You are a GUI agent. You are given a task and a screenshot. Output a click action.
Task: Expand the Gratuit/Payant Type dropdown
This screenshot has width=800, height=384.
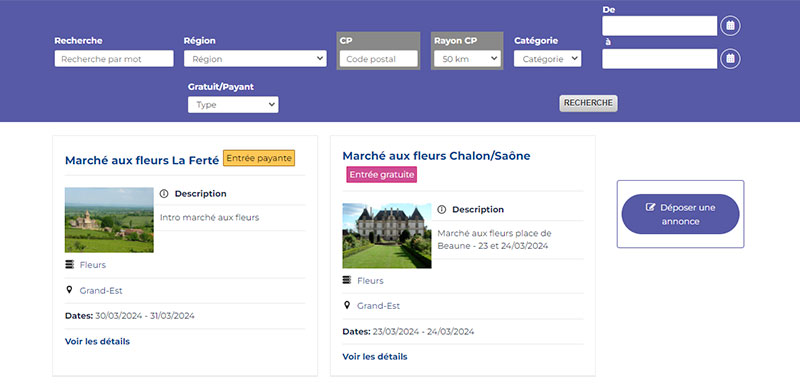click(233, 105)
